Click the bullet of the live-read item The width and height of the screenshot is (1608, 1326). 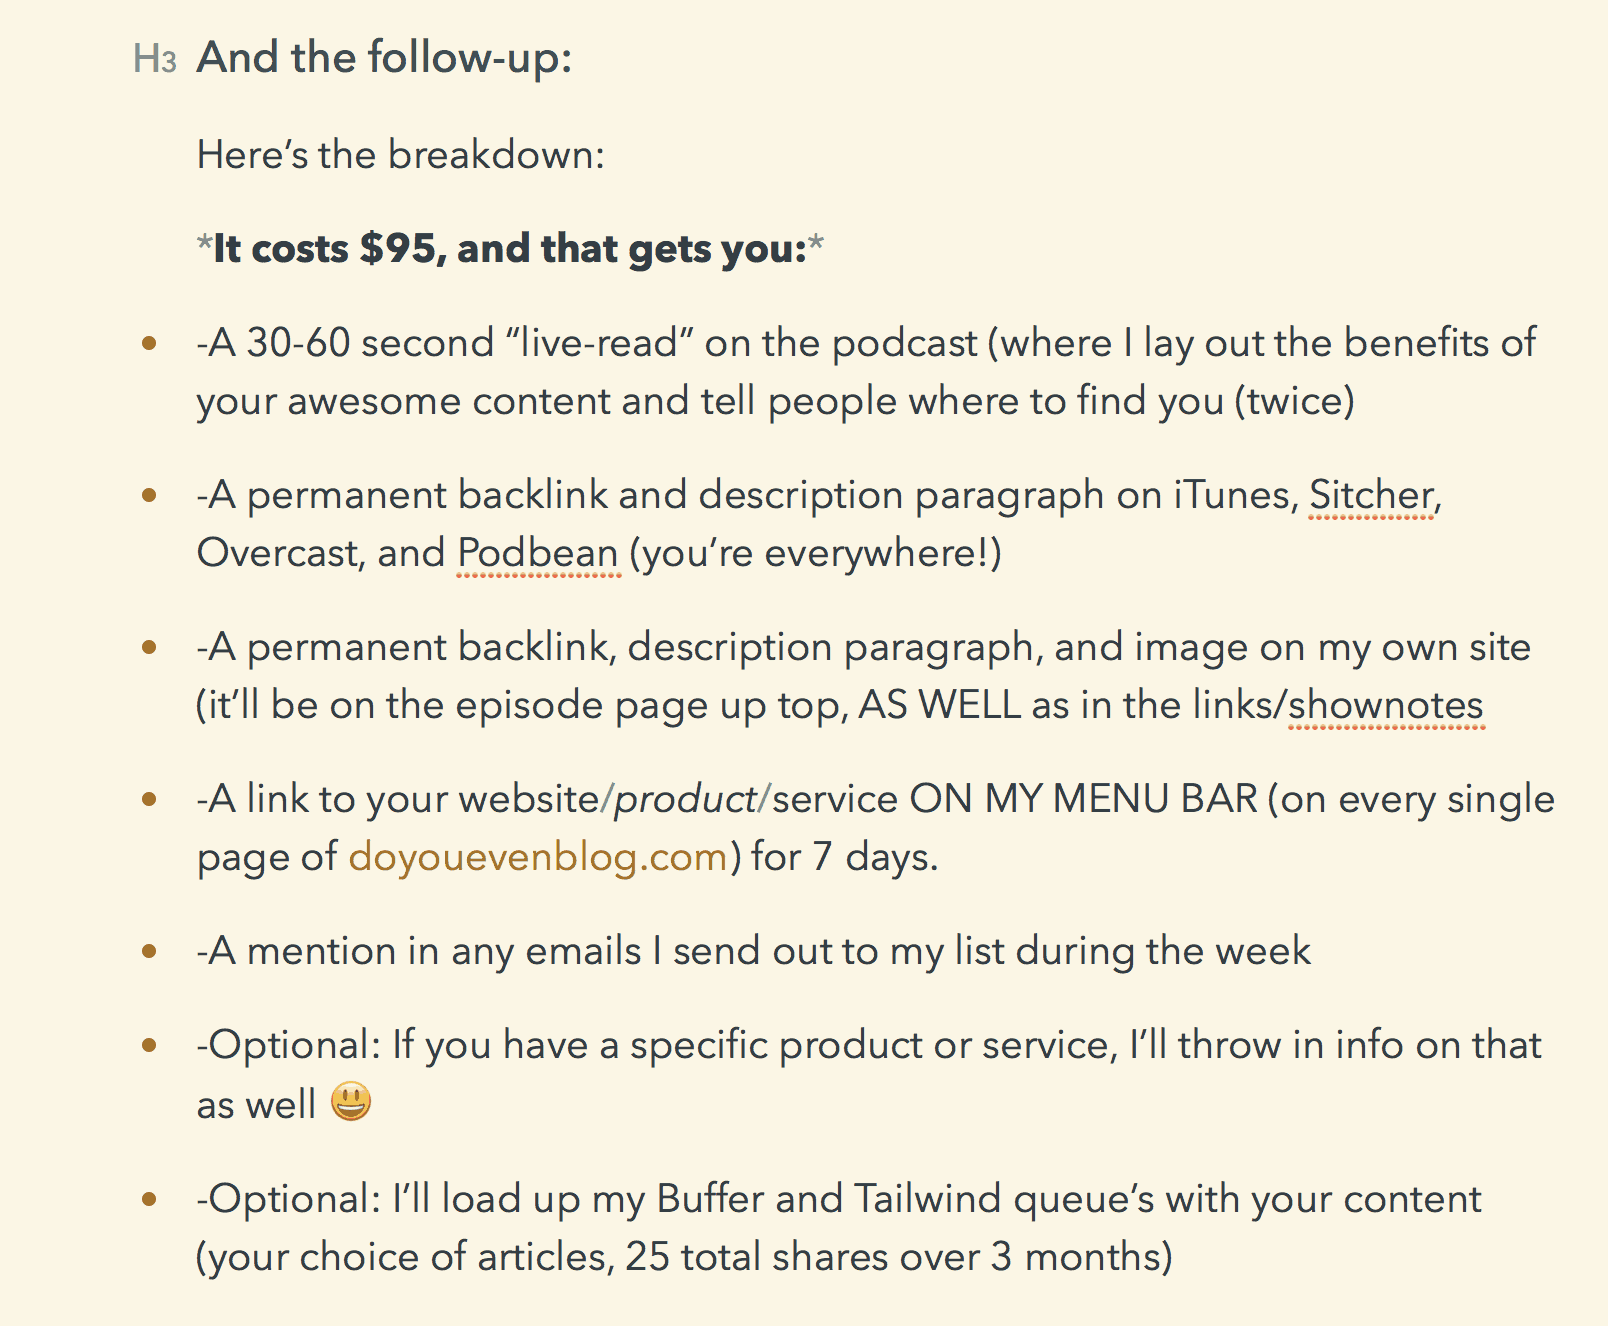149,344
